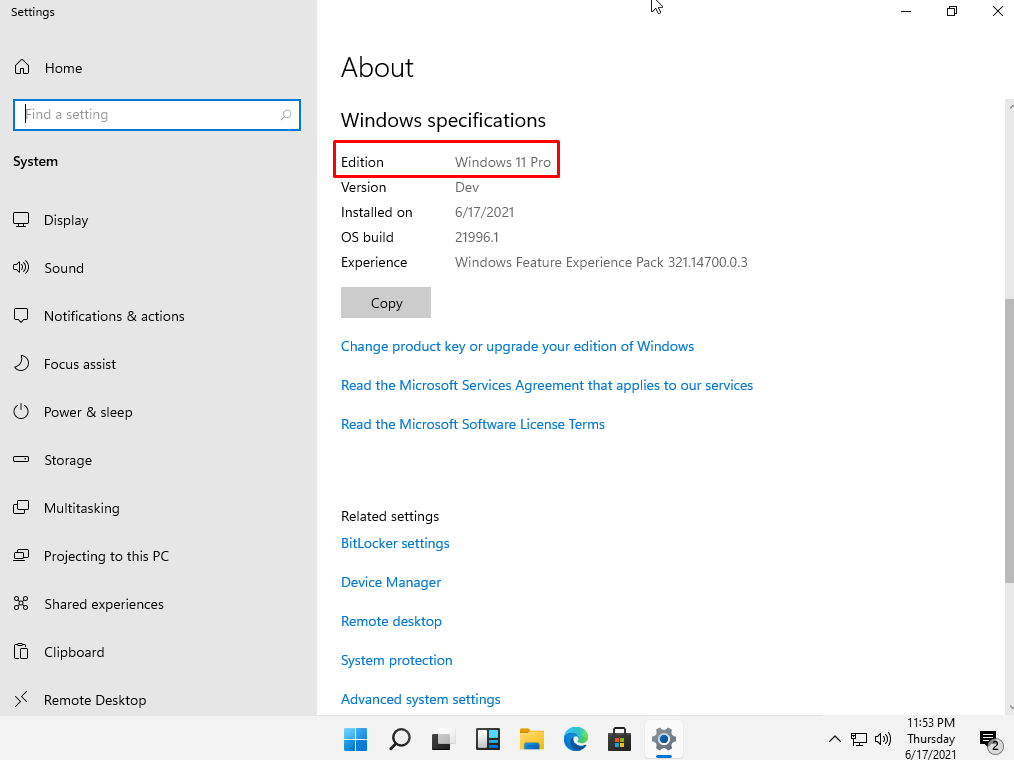Copy the Windows specifications
Image resolution: width=1014 pixels, height=760 pixels.
click(x=386, y=303)
